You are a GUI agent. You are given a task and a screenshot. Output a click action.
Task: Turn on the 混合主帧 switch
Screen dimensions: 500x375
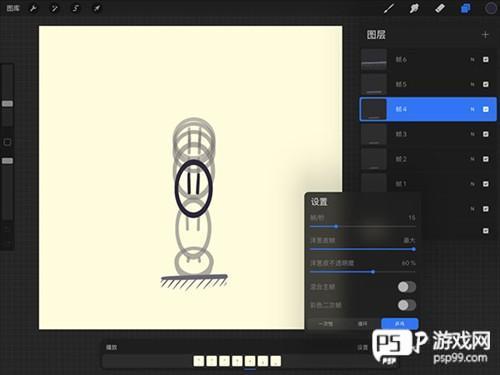point(407,287)
